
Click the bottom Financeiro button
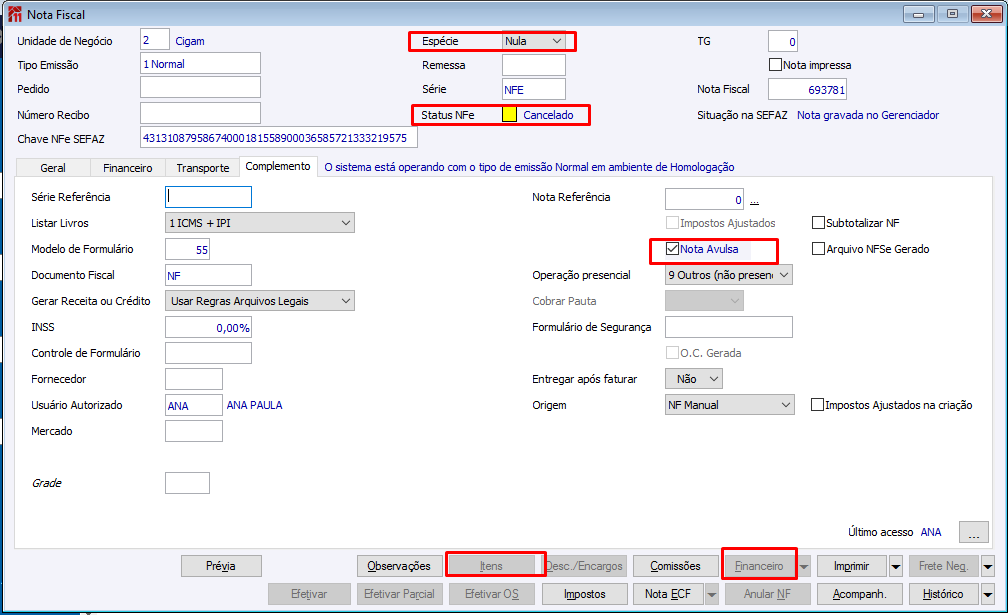point(759,566)
